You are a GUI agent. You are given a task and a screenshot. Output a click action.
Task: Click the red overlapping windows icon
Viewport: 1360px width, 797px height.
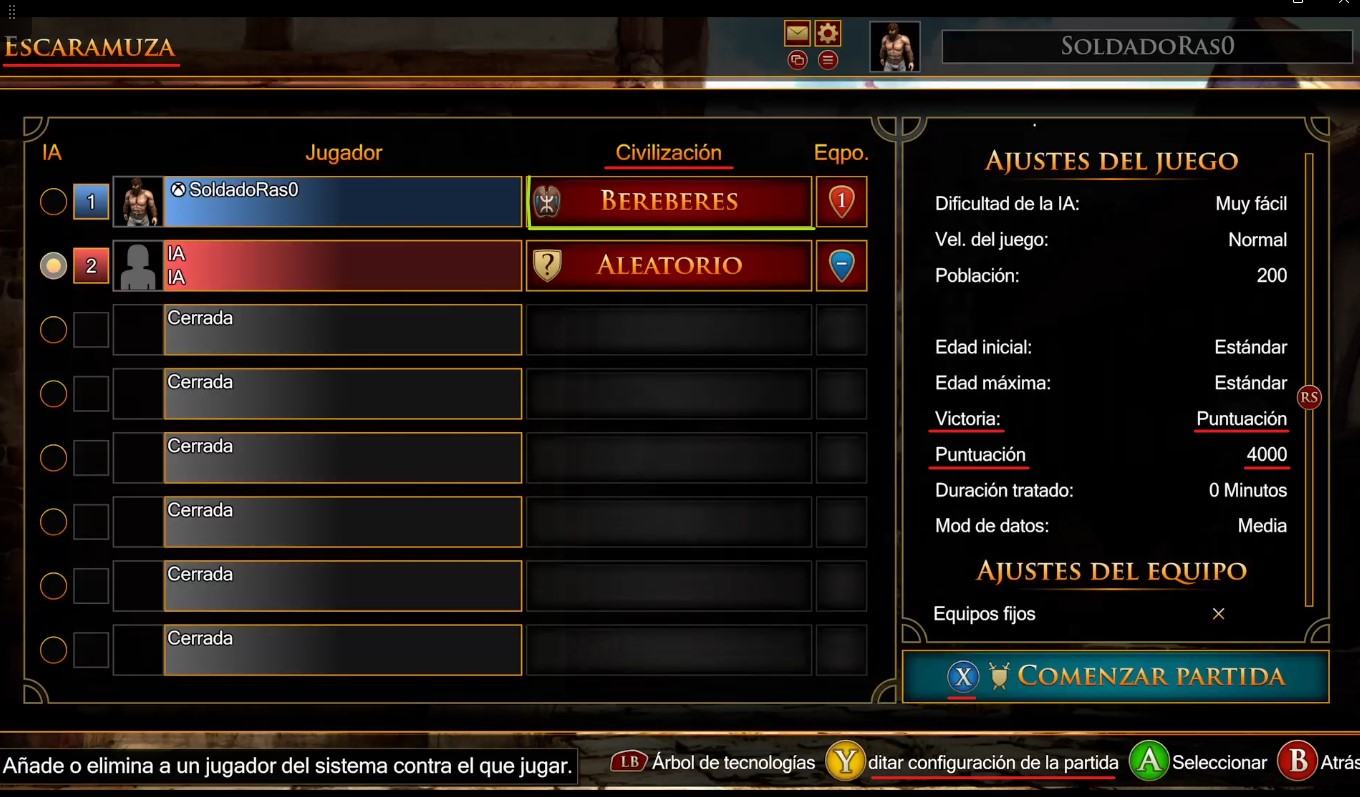797,60
